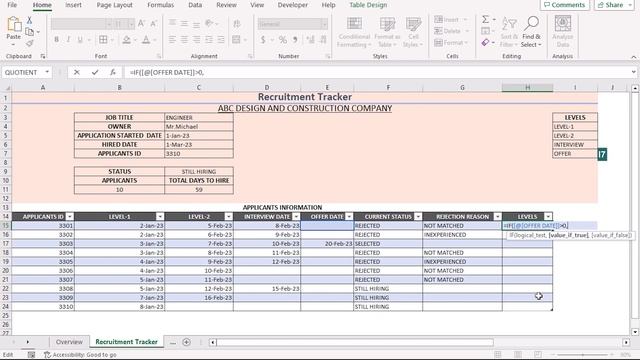Open the Font Color swatch
Viewport: 640px width, 360px height.
(146, 40)
